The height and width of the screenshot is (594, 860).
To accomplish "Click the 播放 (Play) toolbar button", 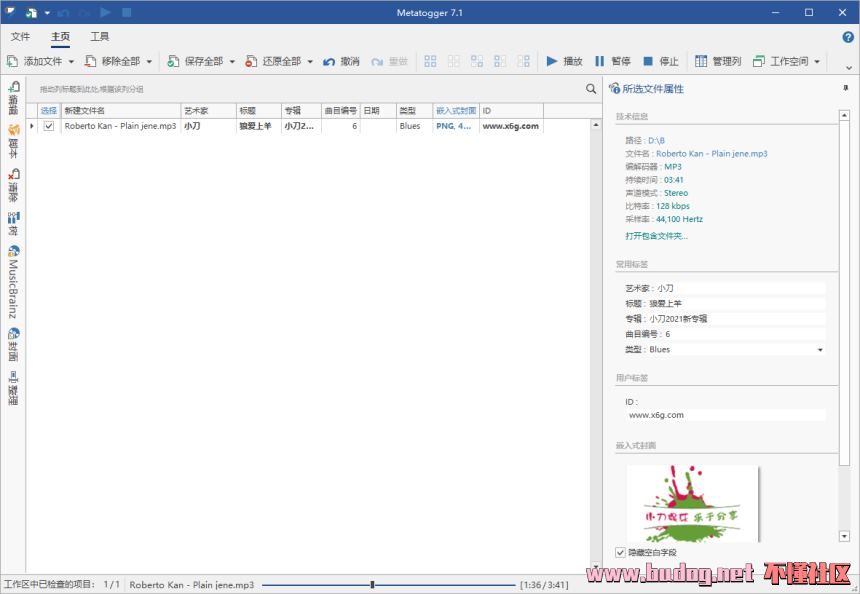I will (x=564, y=61).
